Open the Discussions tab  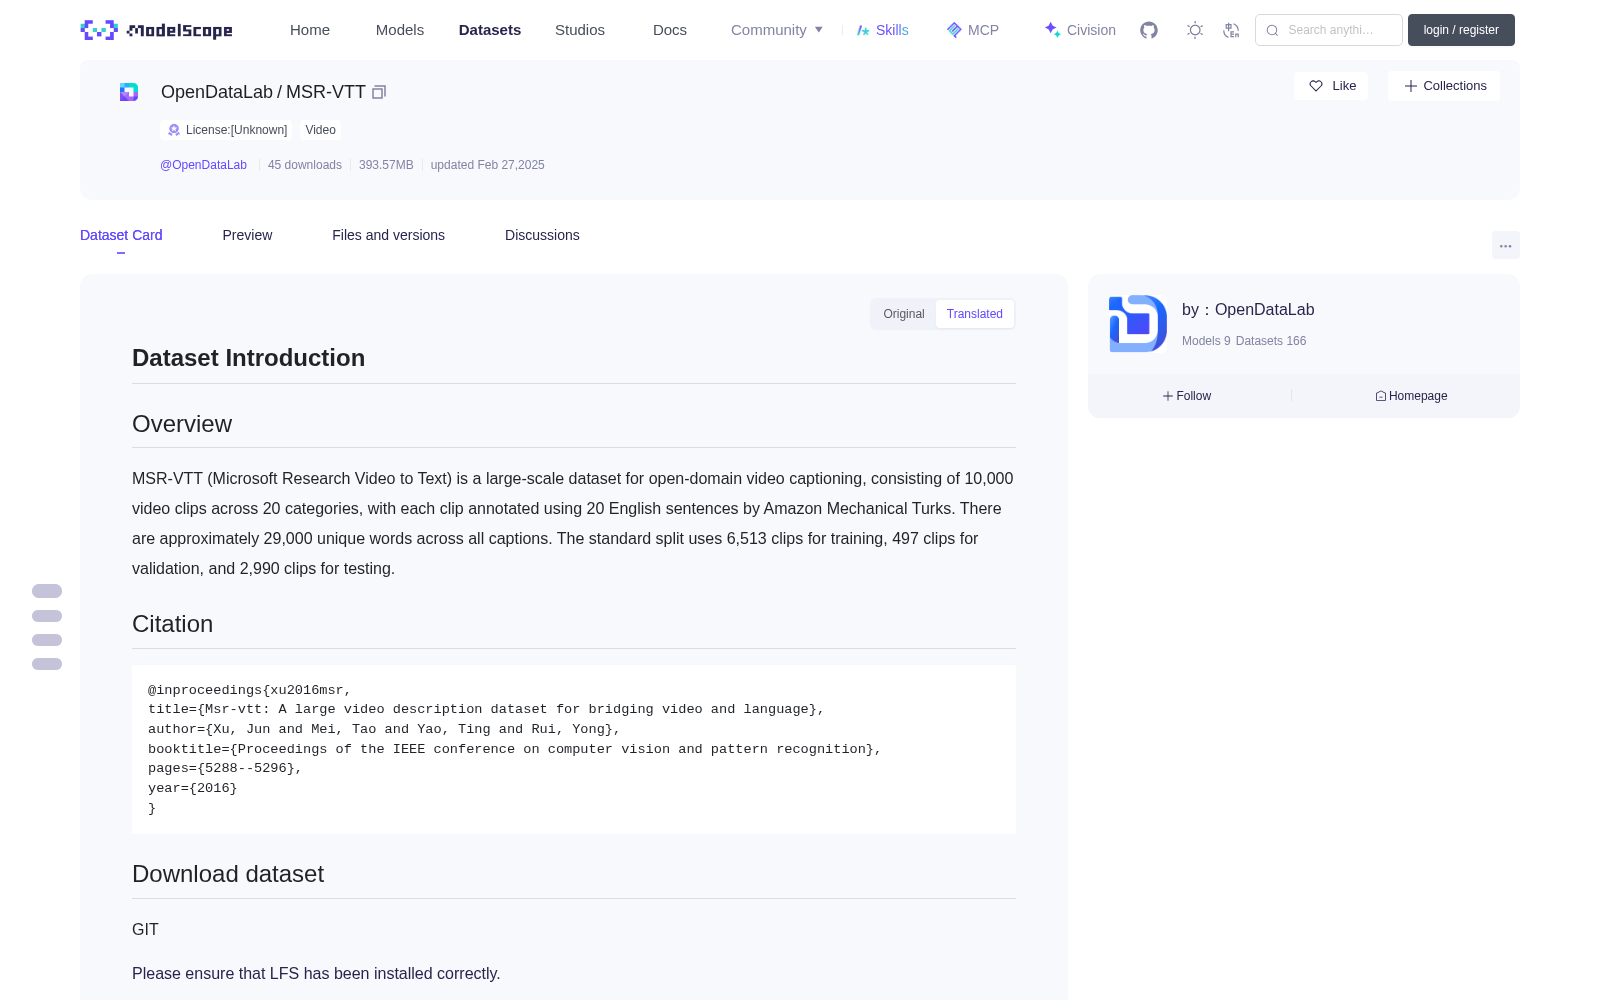(x=542, y=235)
